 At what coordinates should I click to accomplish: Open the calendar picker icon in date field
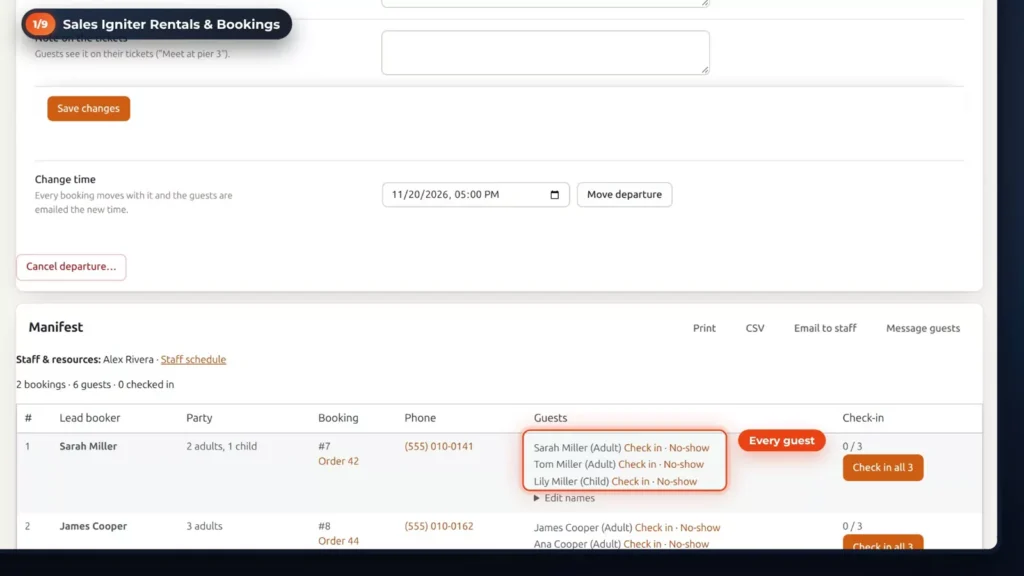point(554,195)
